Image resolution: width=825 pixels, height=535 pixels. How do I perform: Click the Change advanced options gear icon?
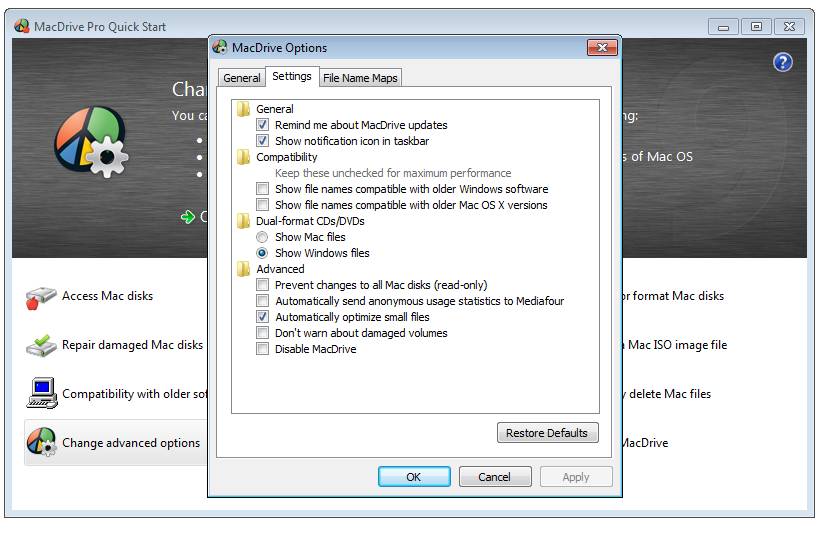tap(42, 442)
